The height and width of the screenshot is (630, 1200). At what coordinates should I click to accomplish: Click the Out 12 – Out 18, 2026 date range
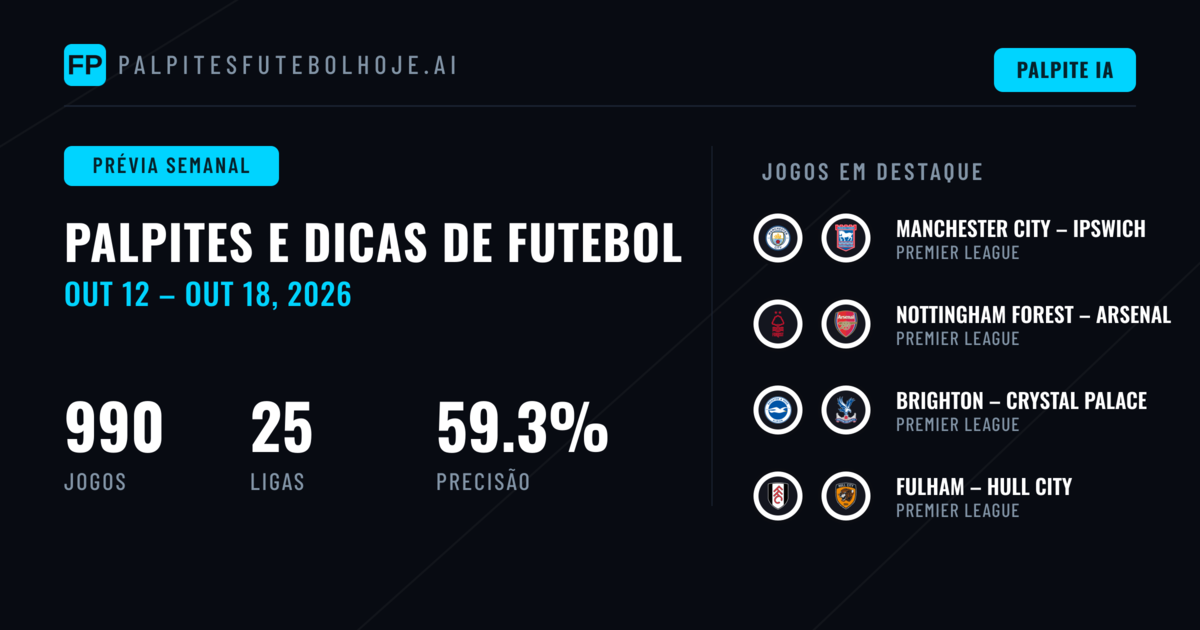pyautogui.click(x=208, y=294)
